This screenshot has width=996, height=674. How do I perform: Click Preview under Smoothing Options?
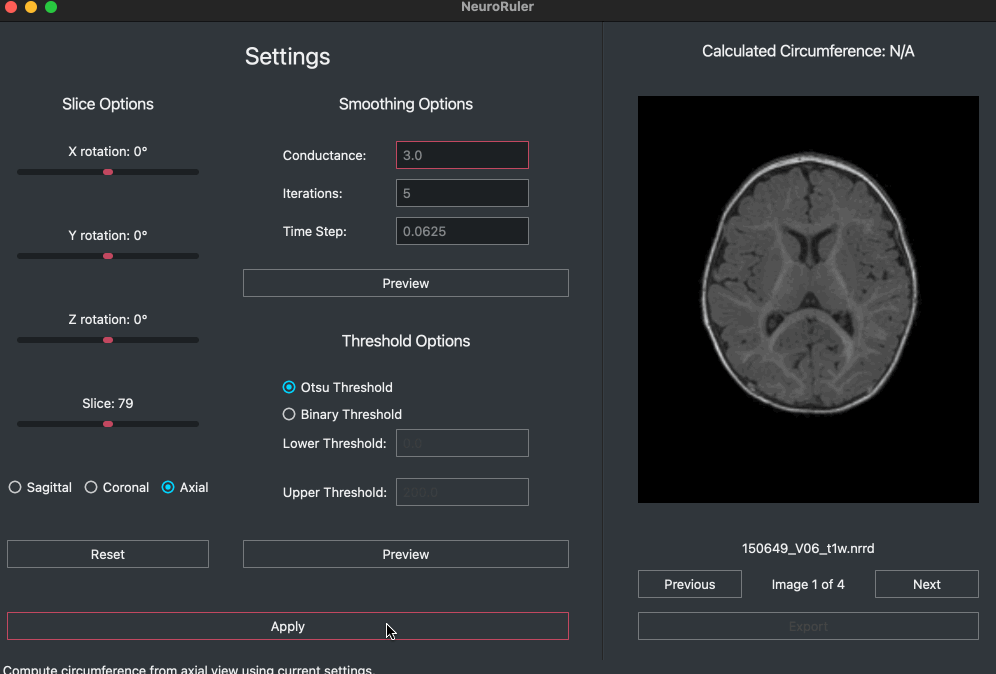click(x=405, y=283)
